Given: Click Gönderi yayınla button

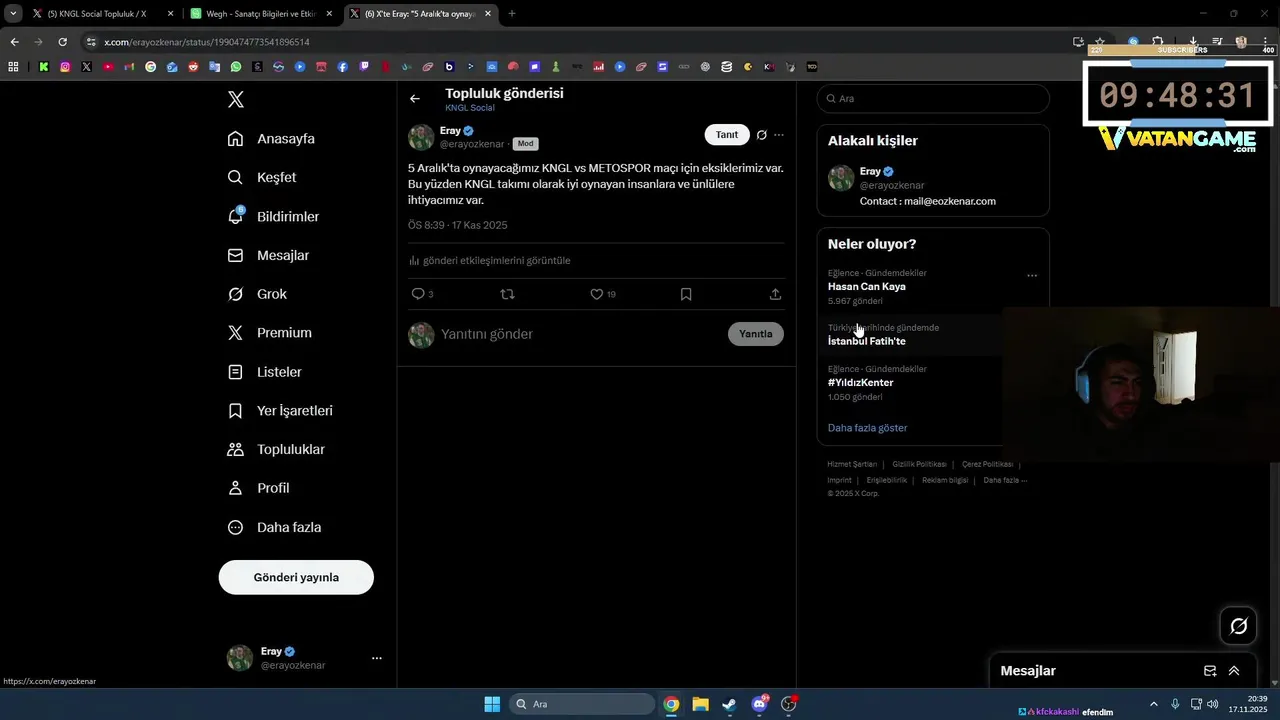Looking at the screenshot, I should 296,577.
